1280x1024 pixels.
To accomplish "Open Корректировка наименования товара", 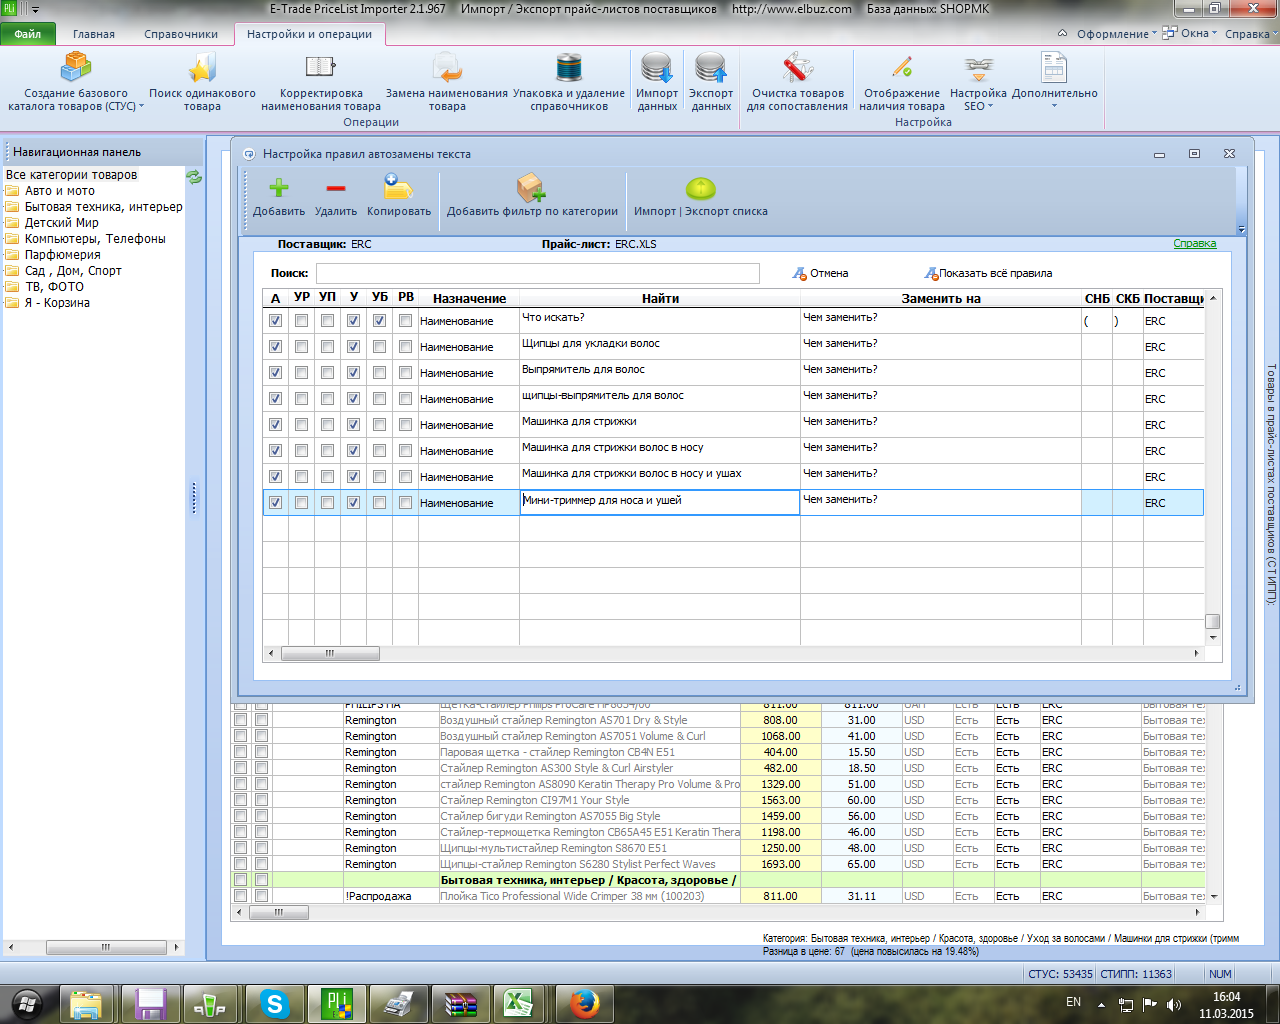I will pyautogui.click(x=321, y=82).
